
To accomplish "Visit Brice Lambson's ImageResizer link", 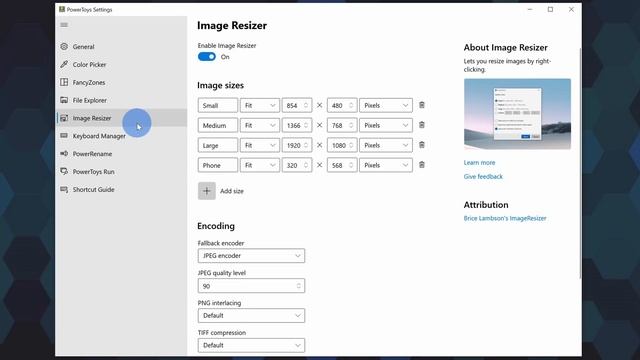I will coord(505,218).
